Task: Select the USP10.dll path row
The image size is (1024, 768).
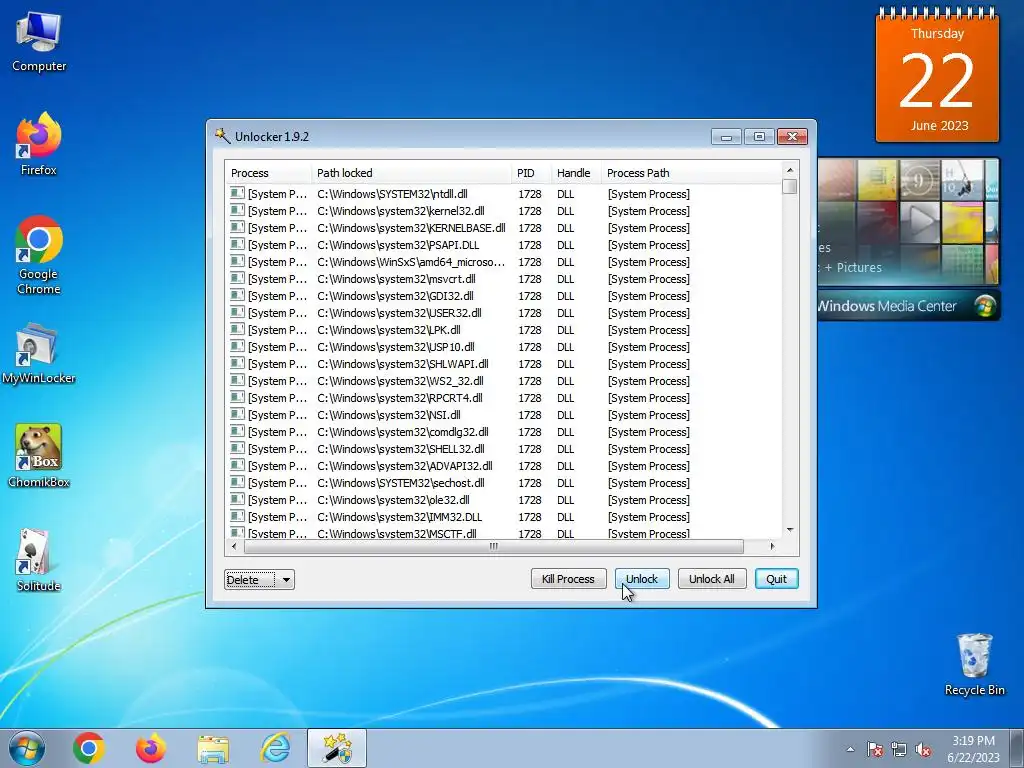Action: 396,347
